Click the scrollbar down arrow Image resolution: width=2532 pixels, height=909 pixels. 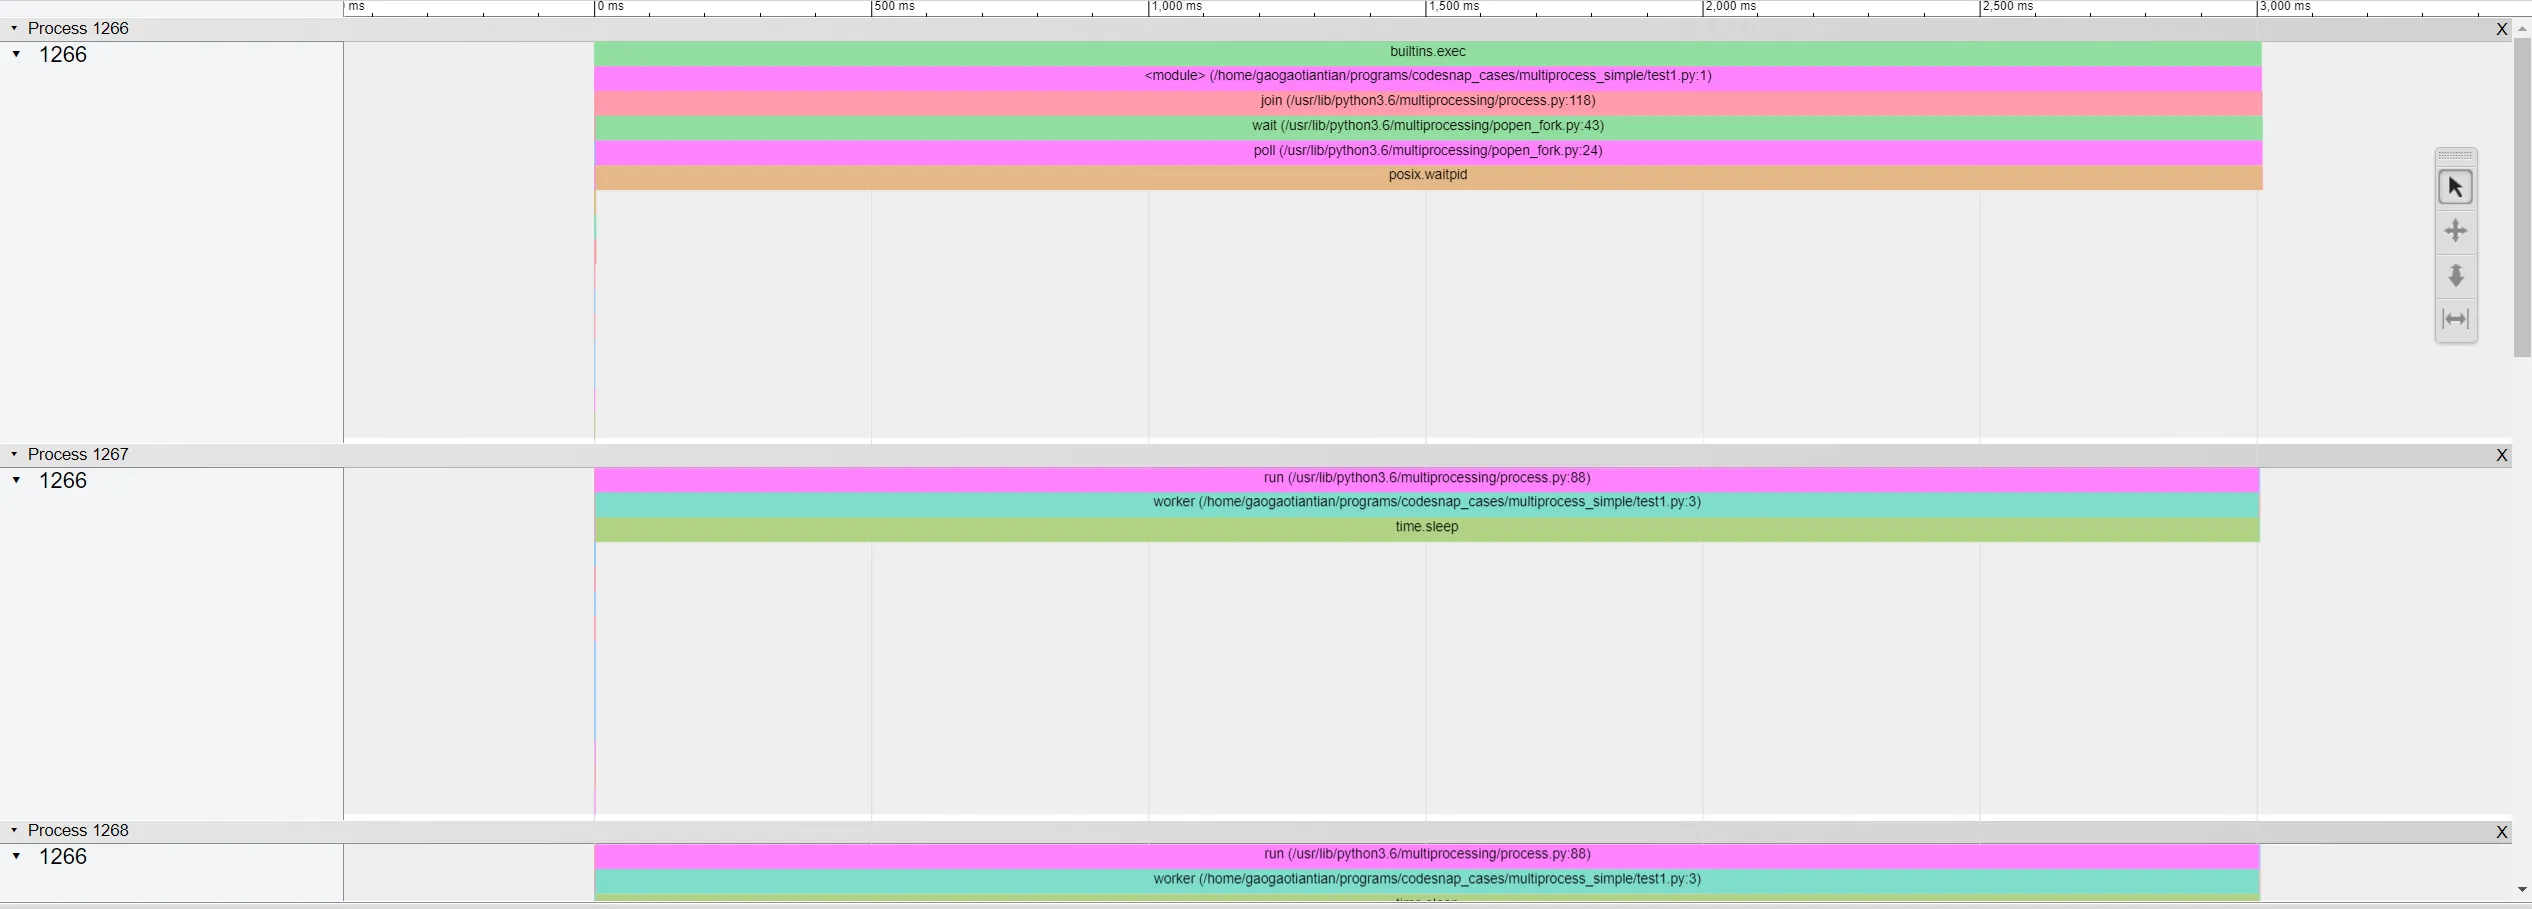(x=2522, y=890)
